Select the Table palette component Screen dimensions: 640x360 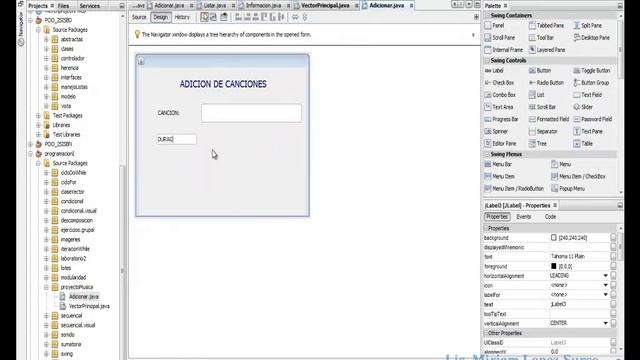coord(583,144)
